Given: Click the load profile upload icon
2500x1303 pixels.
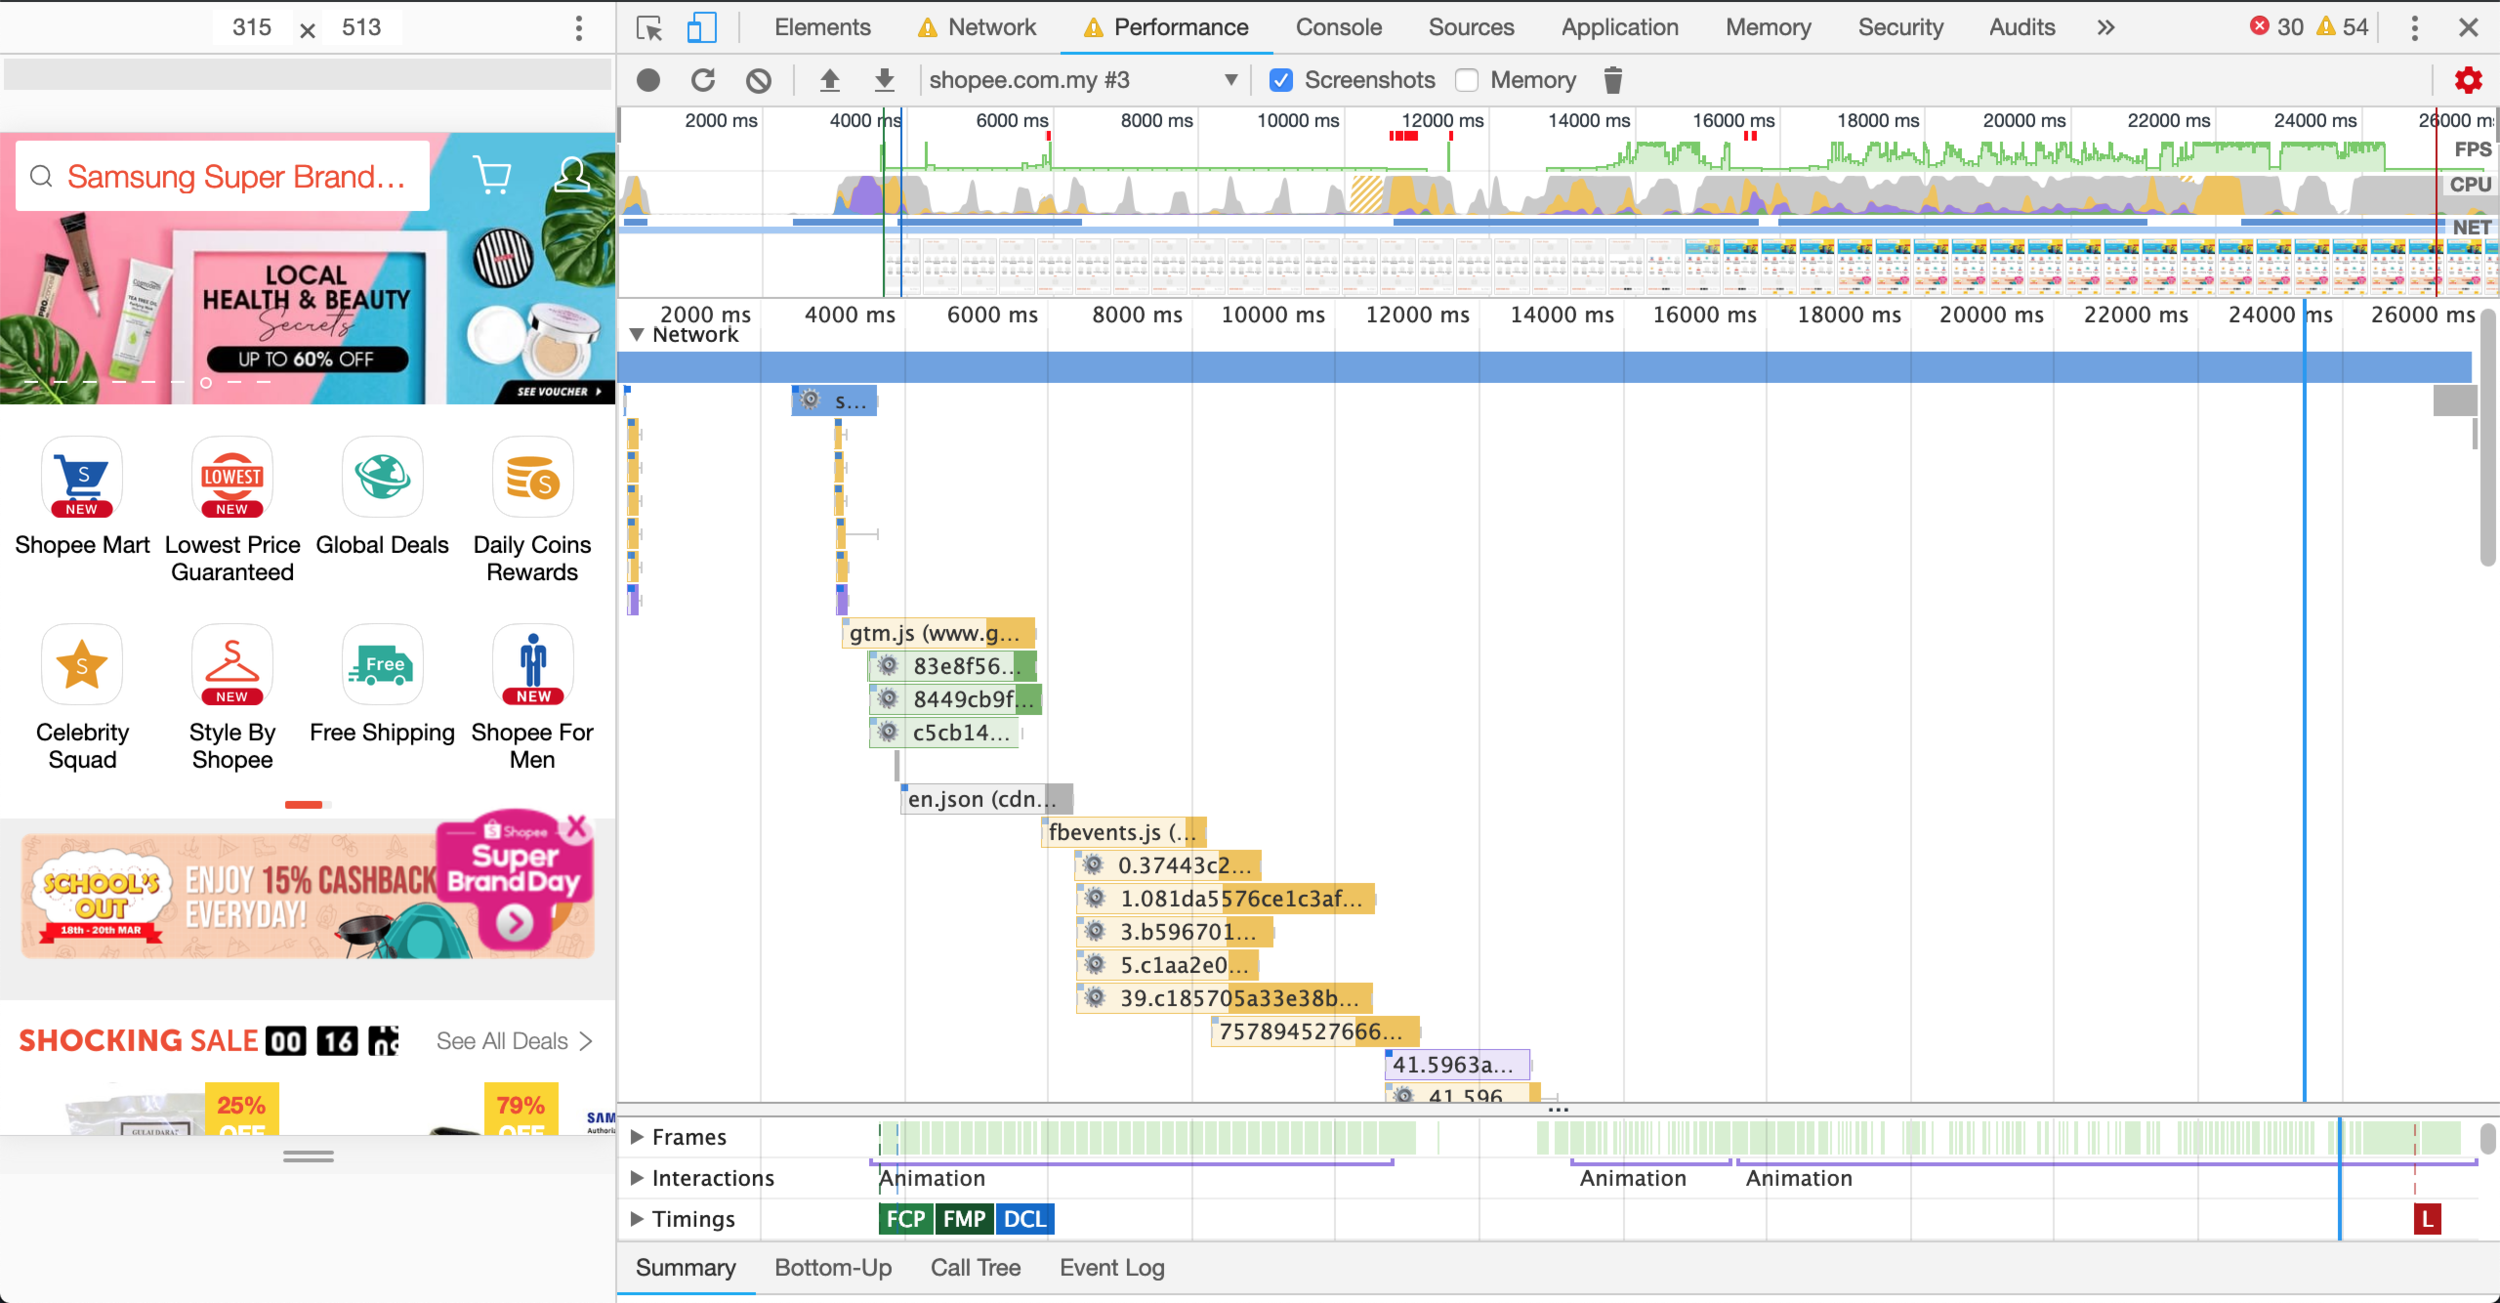Looking at the screenshot, I should pyautogui.click(x=829, y=80).
